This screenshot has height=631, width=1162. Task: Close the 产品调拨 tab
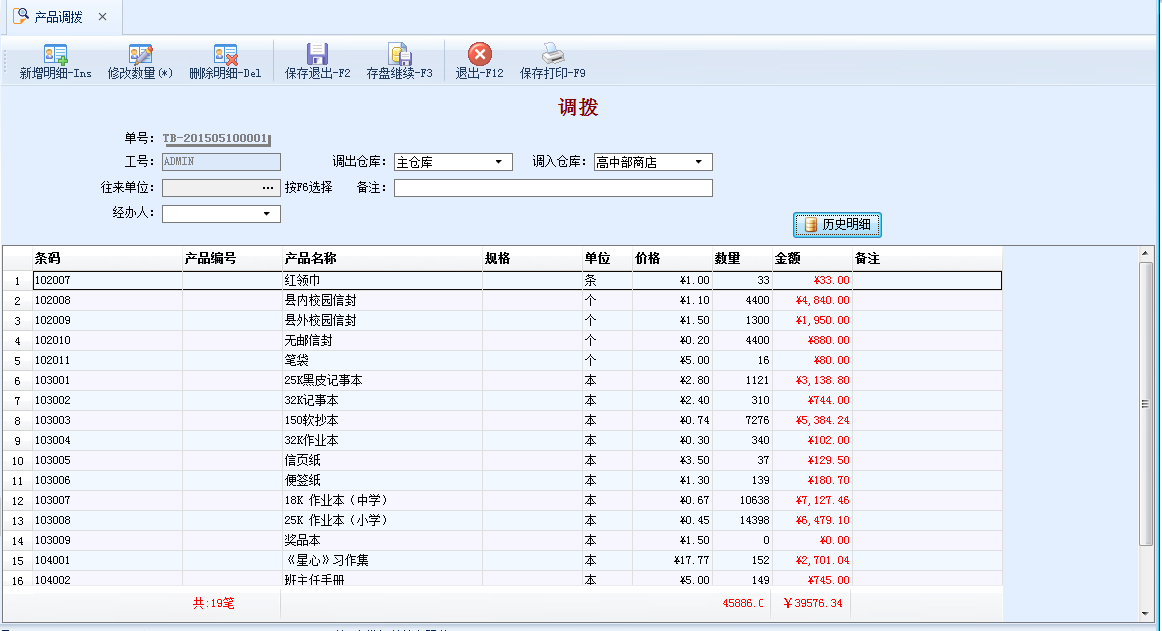click(x=103, y=17)
